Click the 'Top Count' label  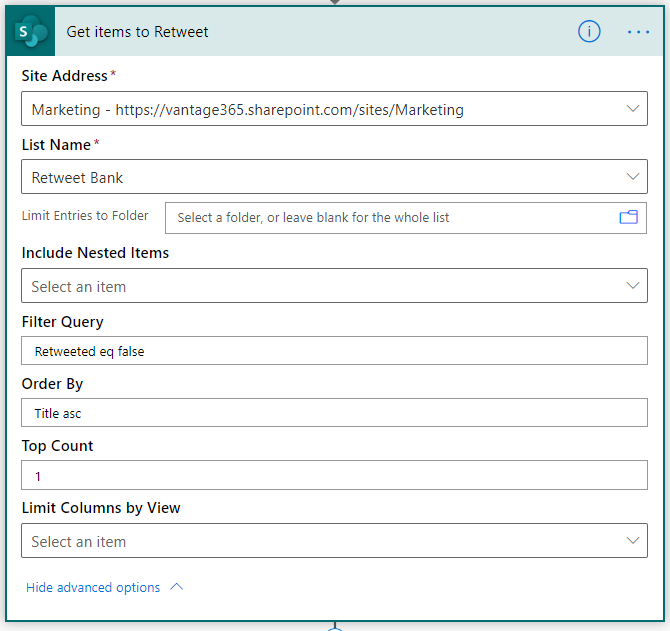(x=57, y=446)
